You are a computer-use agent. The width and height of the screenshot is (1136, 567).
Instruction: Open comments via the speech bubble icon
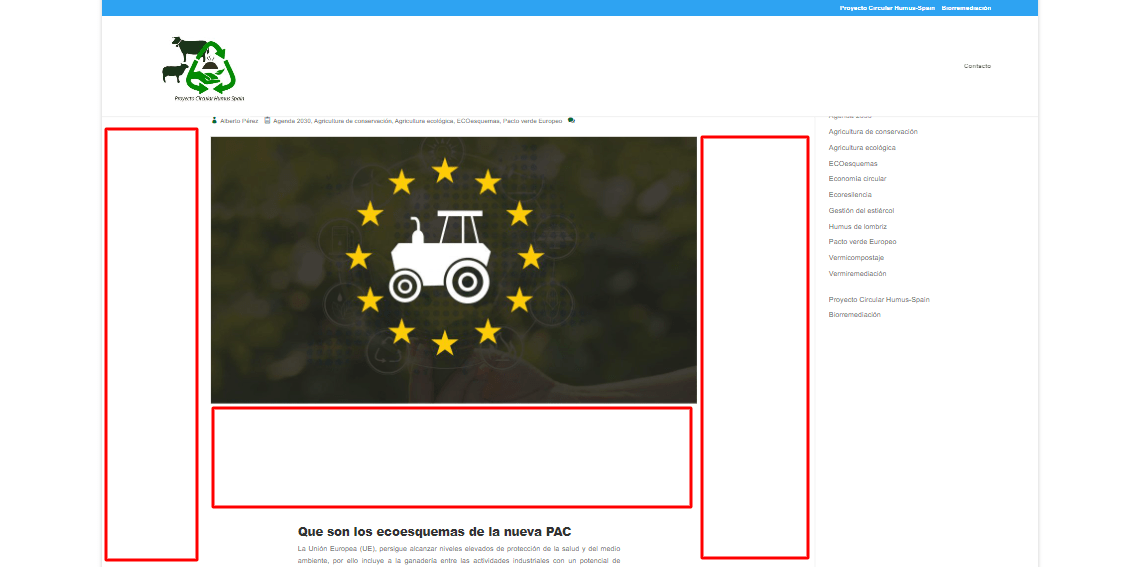coord(572,121)
